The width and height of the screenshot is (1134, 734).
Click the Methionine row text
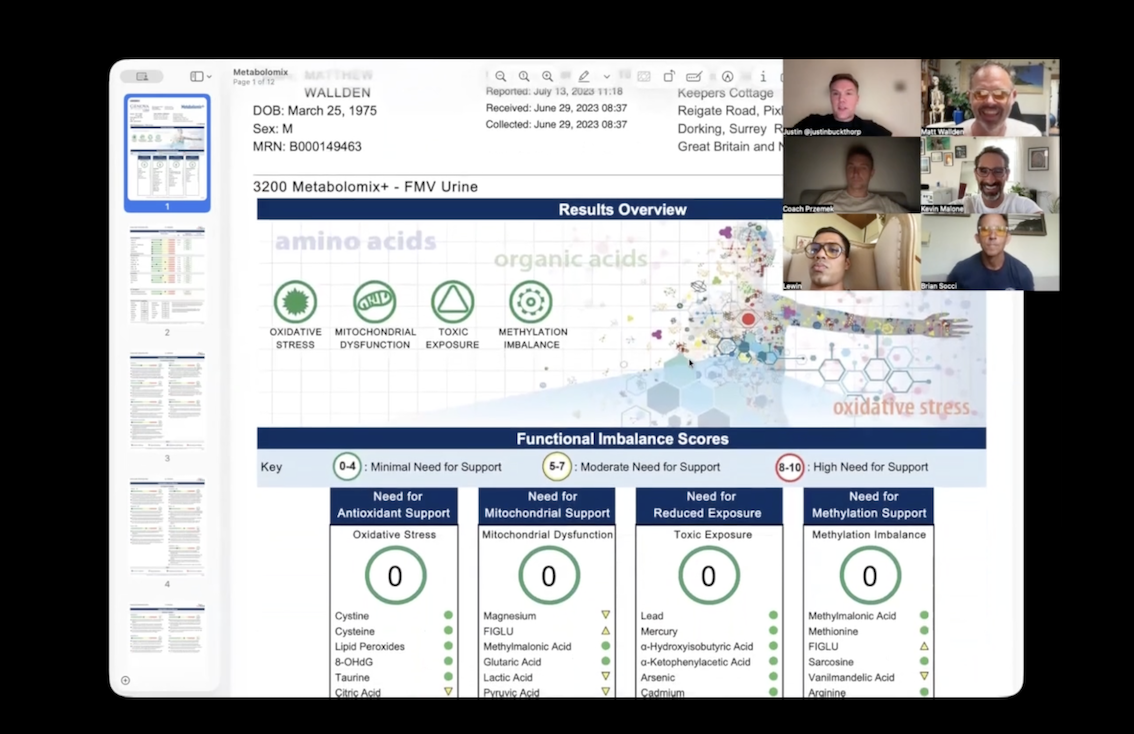pos(832,631)
